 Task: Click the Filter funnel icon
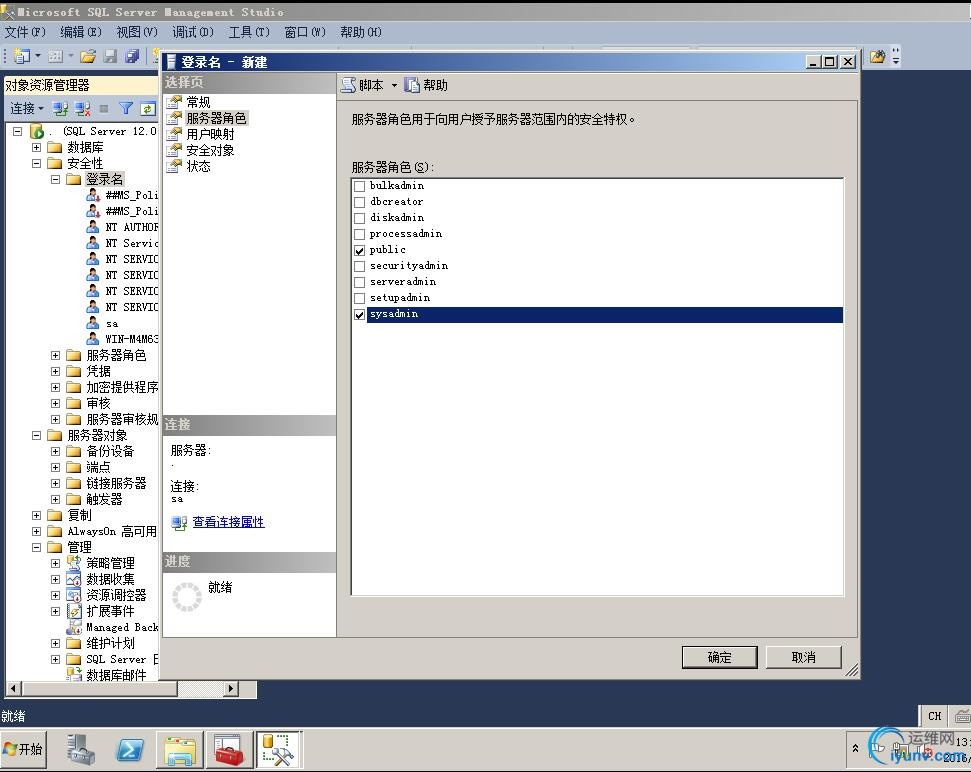pos(126,108)
